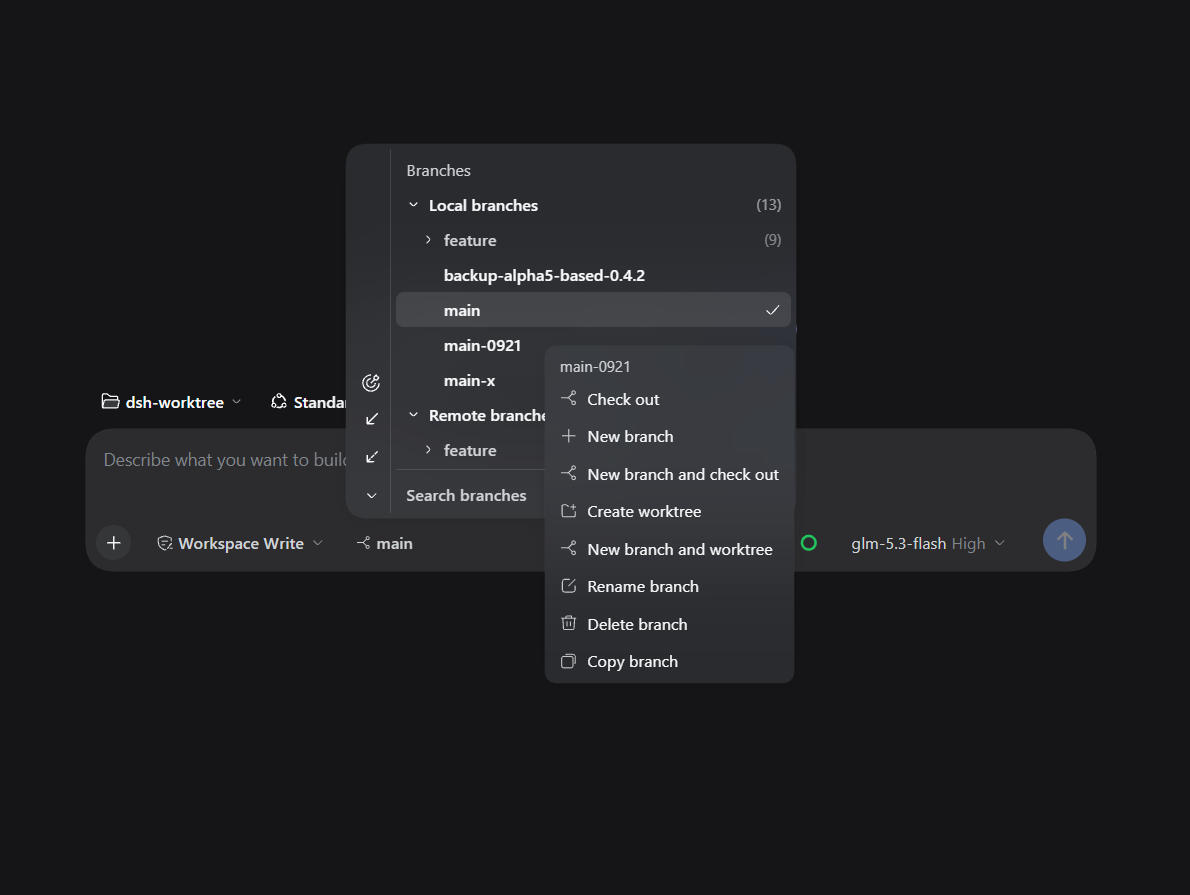
Task: Choose Delete branch menu entry
Action: (x=669, y=624)
